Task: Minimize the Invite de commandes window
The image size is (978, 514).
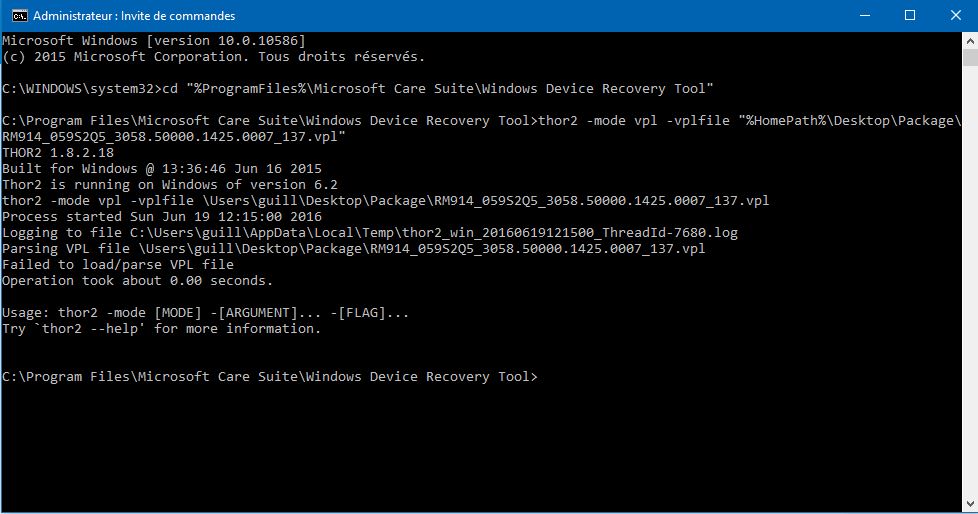Action: (x=864, y=16)
